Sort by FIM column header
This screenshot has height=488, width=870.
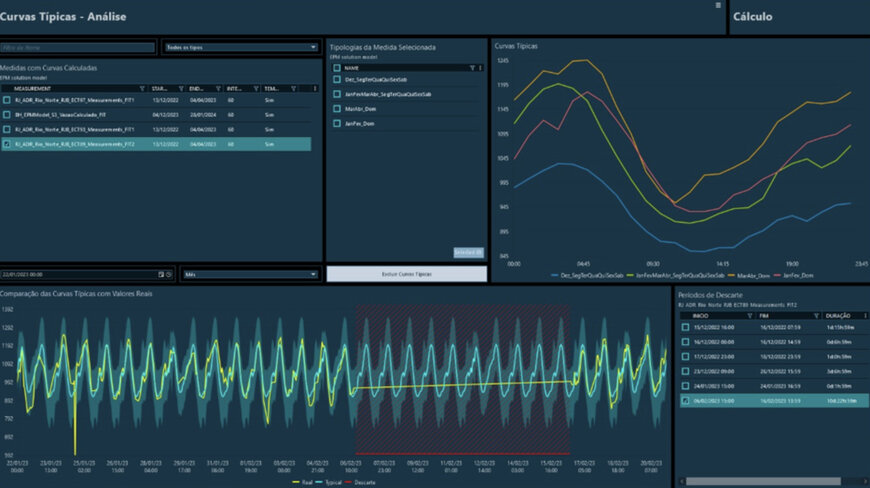coord(764,316)
